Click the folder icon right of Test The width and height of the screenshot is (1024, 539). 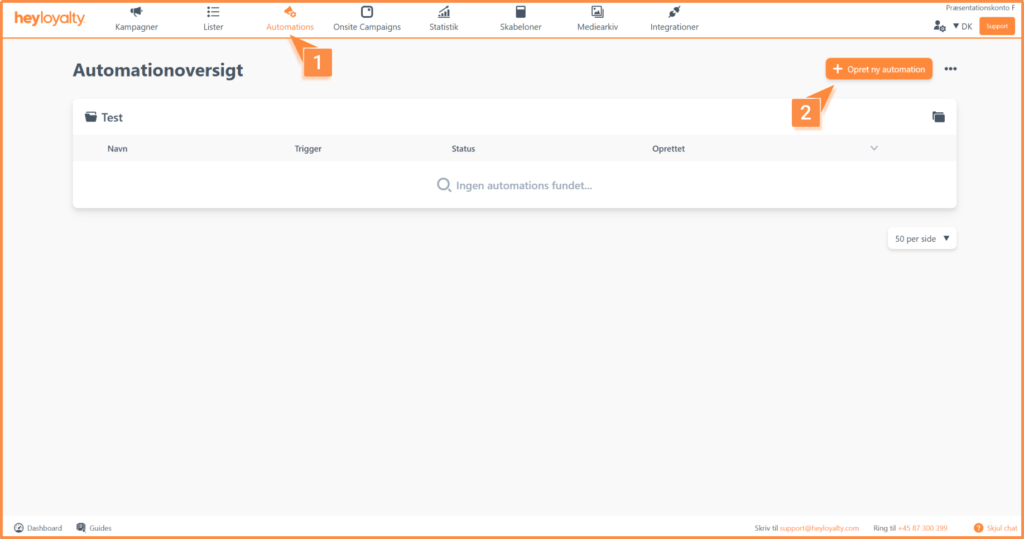pos(938,117)
